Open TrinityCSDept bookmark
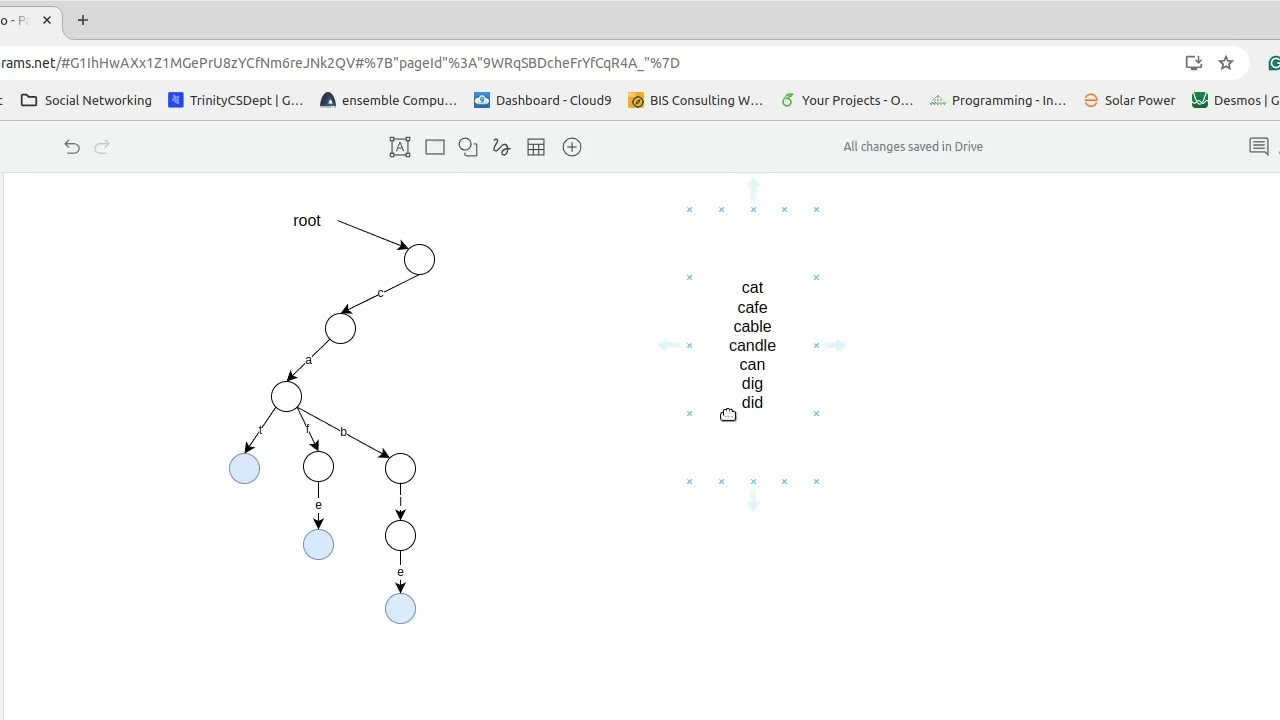Image resolution: width=1280 pixels, height=720 pixels. pos(236,100)
